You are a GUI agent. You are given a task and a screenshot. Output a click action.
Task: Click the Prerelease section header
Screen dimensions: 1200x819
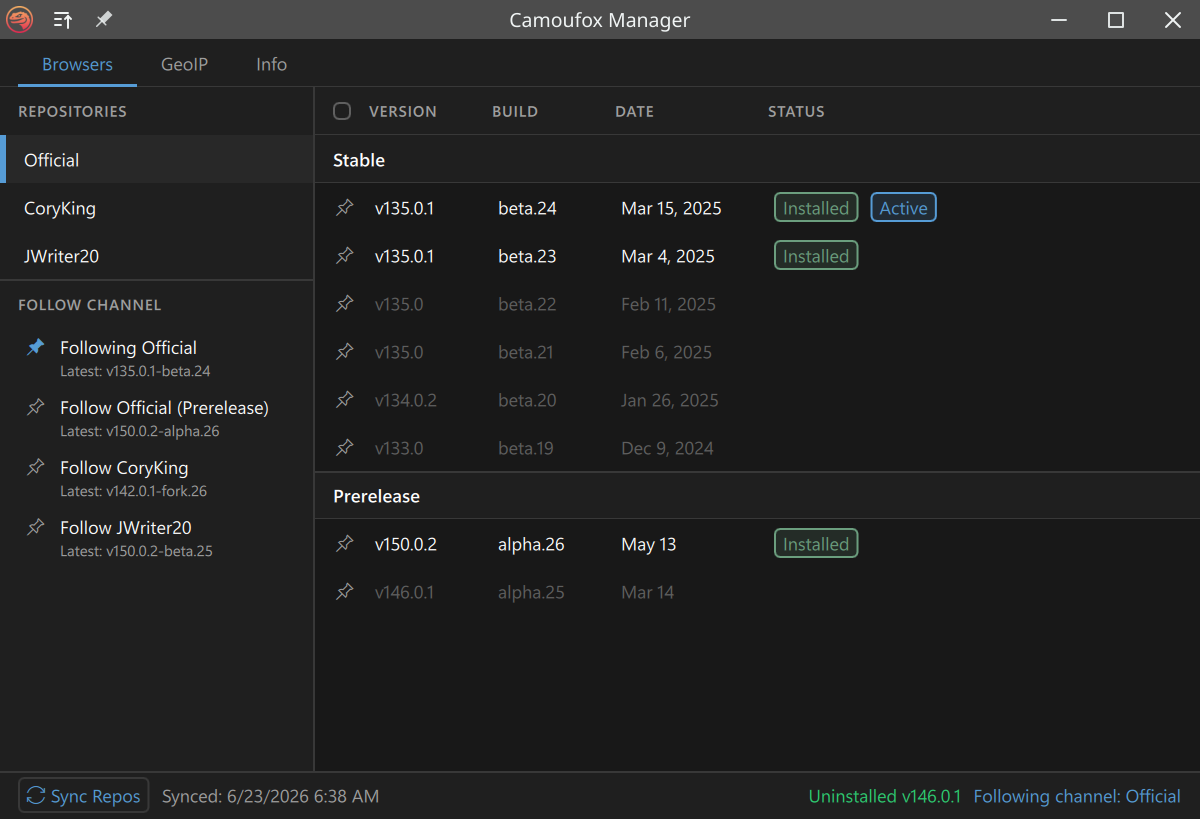[376, 496]
